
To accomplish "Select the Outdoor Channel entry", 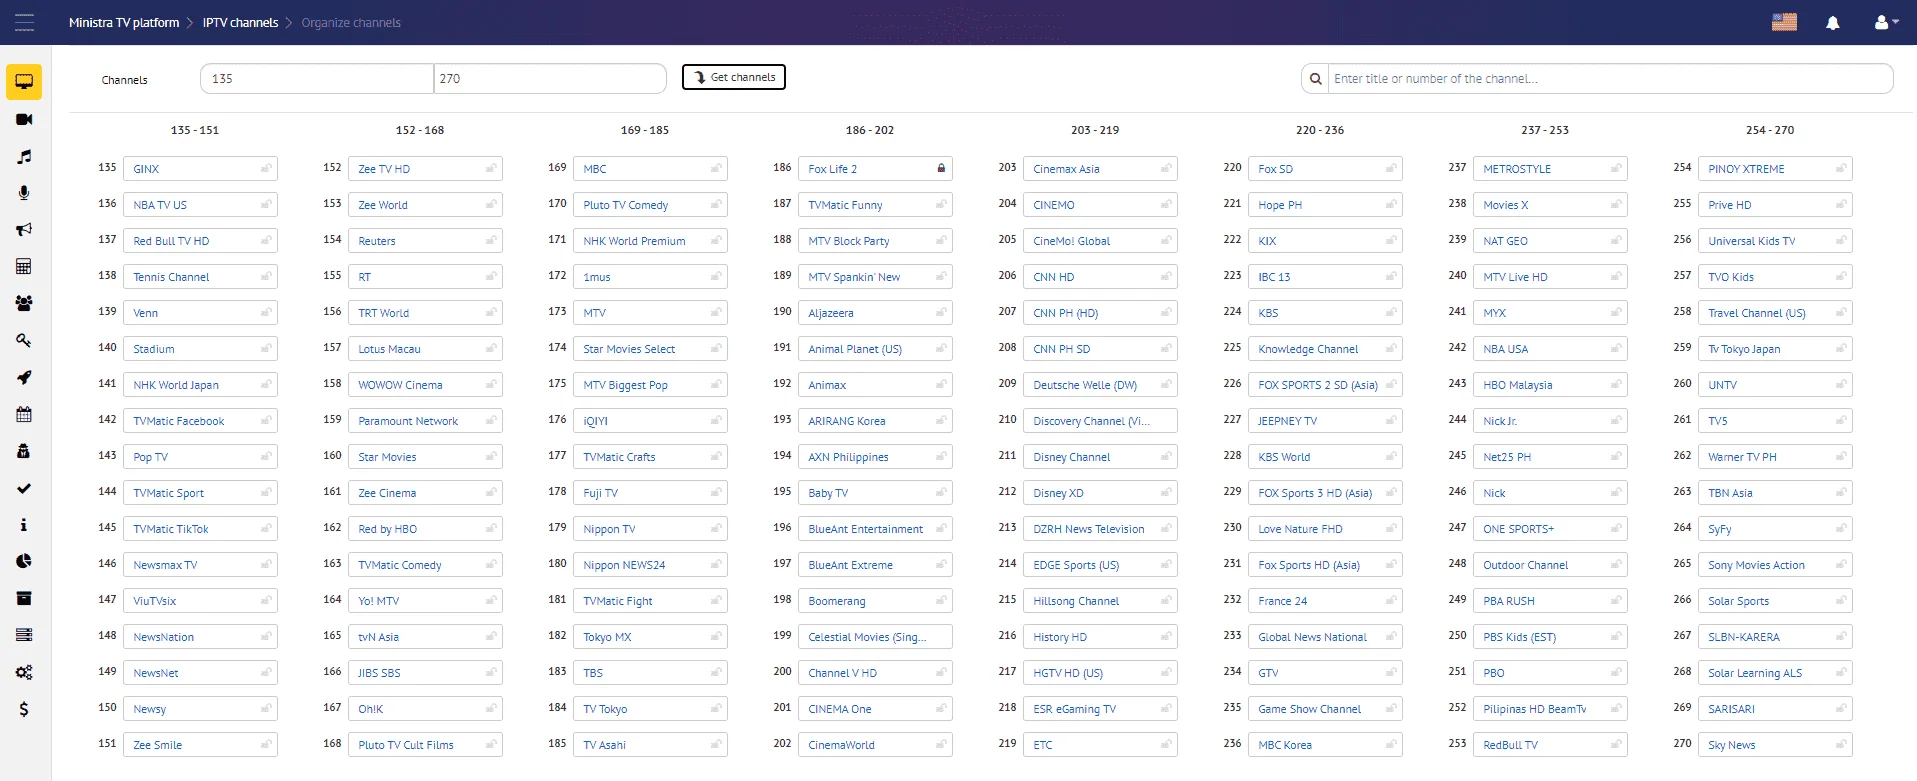I will [1550, 565].
